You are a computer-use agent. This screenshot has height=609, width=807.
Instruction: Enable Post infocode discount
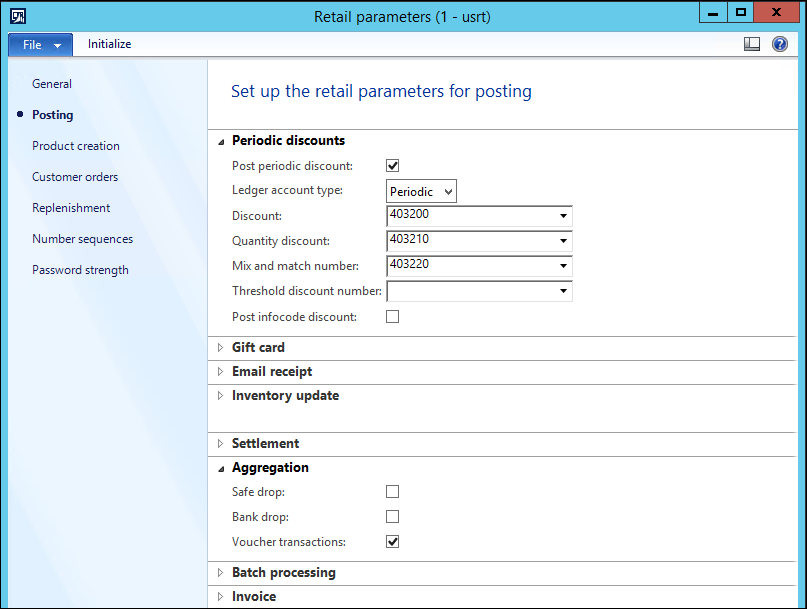point(392,316)
